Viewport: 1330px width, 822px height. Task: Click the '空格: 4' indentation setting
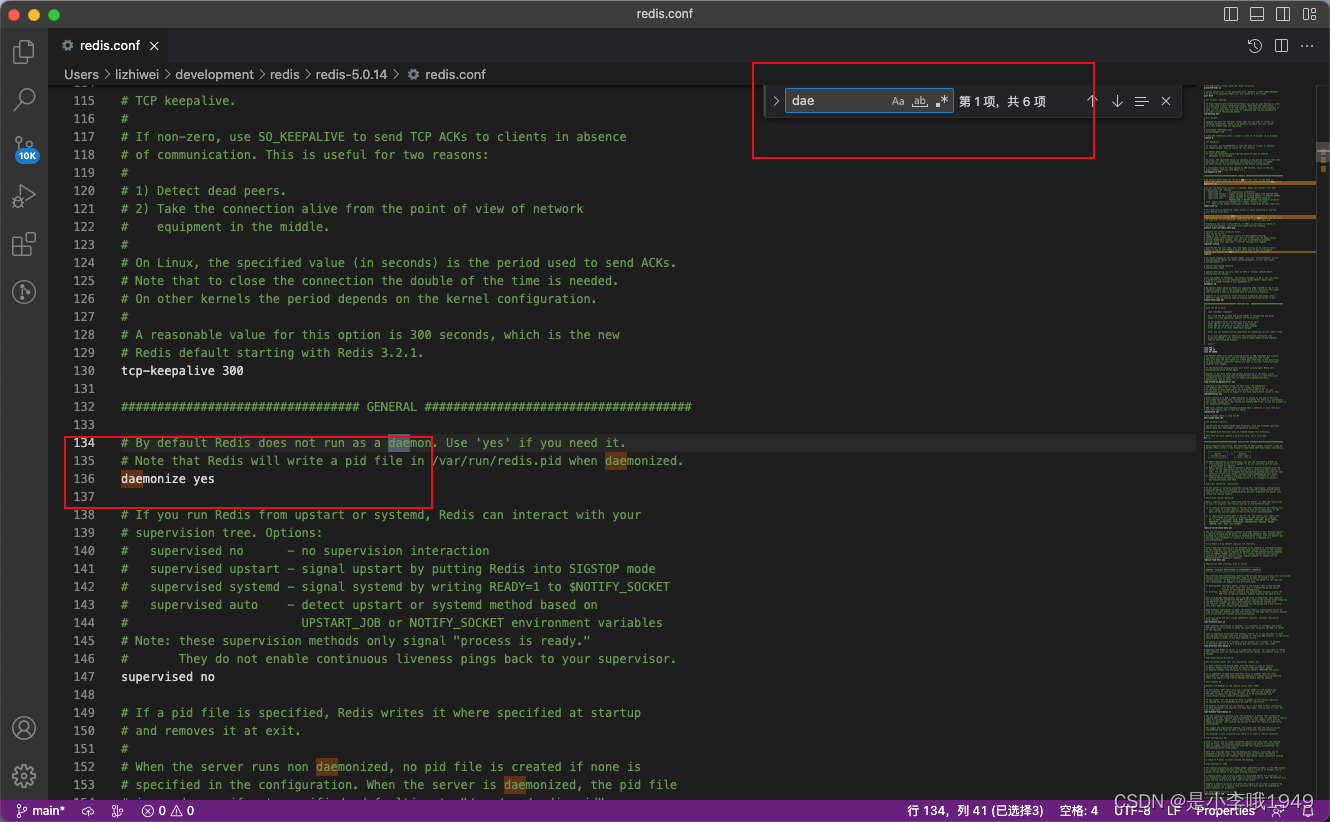1080,811
